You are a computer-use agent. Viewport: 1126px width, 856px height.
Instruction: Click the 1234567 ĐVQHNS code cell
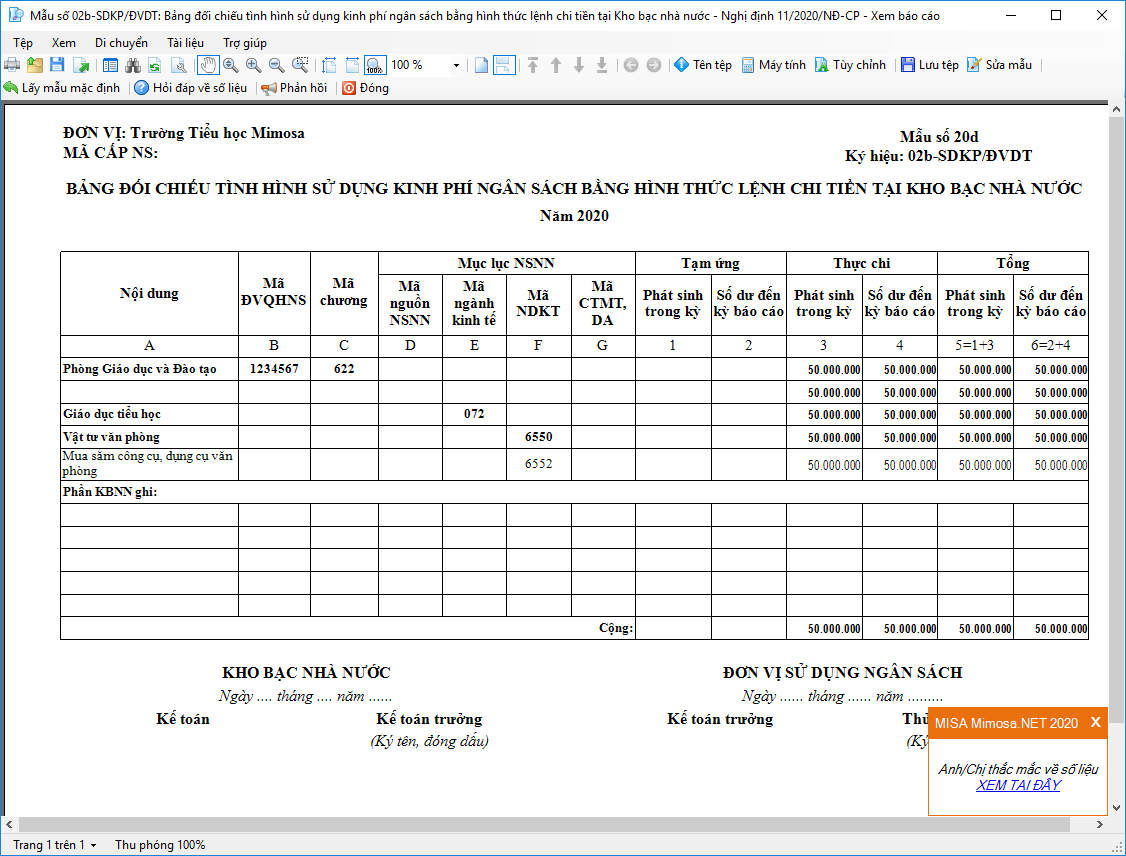(x=274, y=369)
